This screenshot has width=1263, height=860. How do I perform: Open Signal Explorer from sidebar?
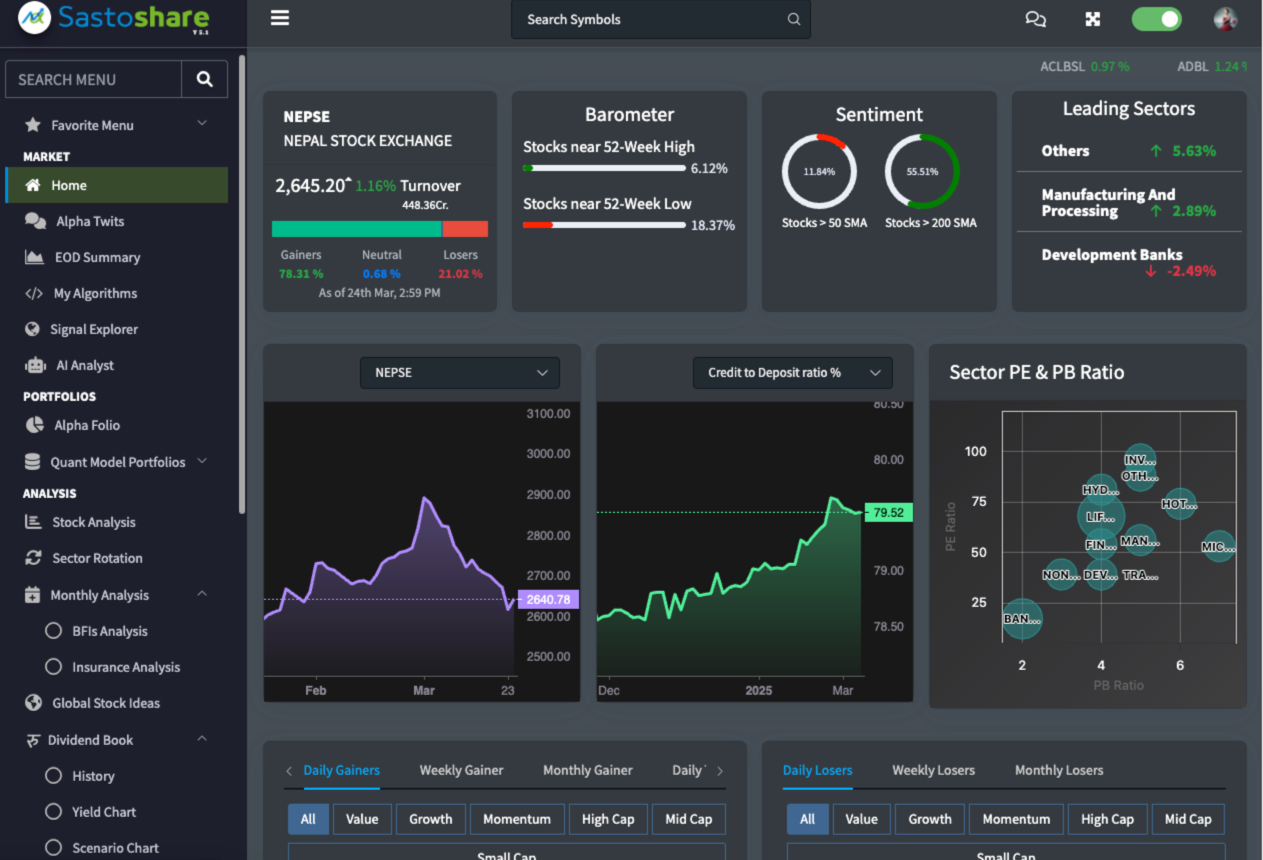point(94,329)
